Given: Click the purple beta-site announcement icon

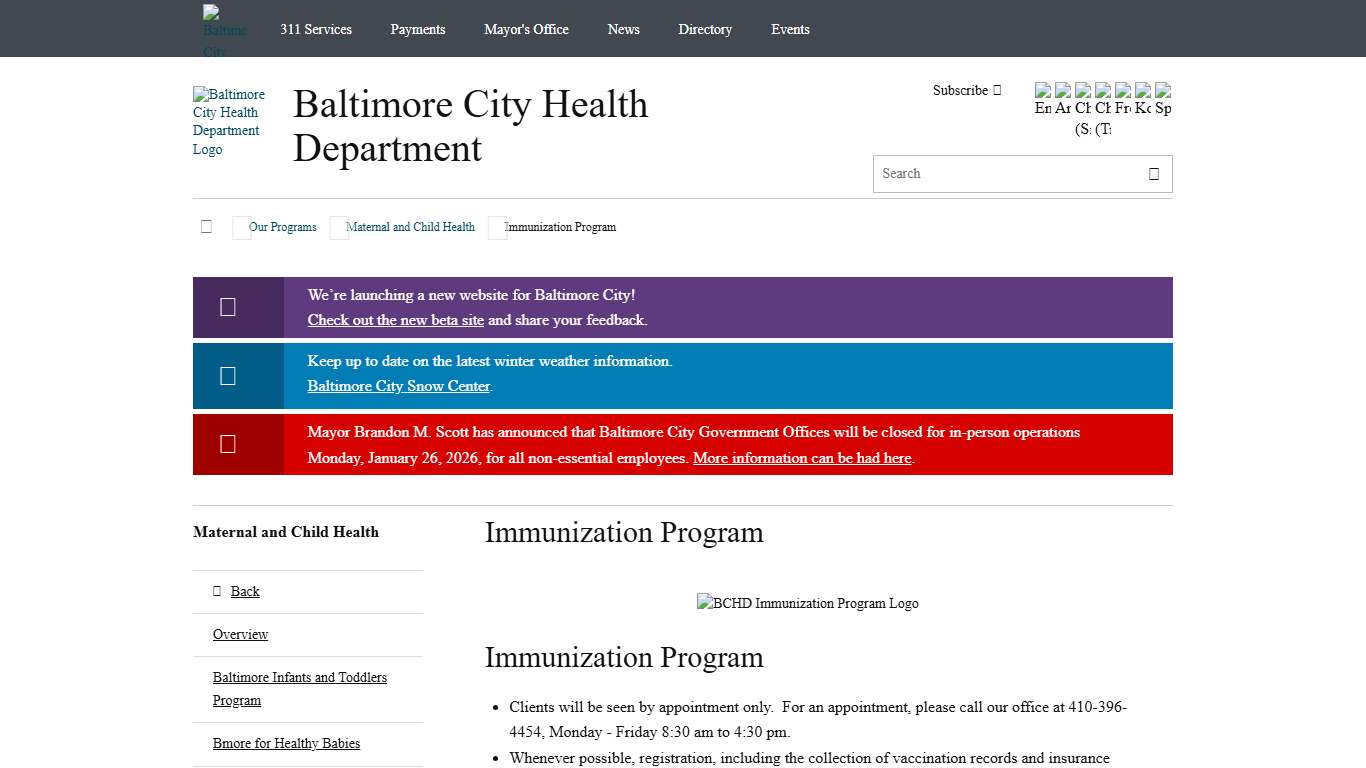Looking at the screenshot, I should point(227,307).
